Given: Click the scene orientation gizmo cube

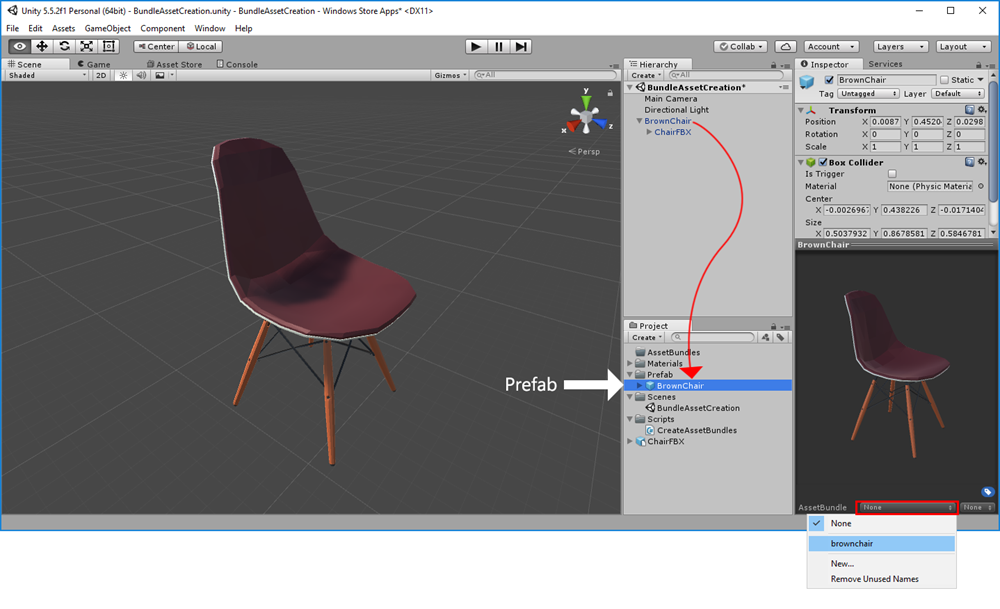Looking at the screenshot, I should point(585,117).
